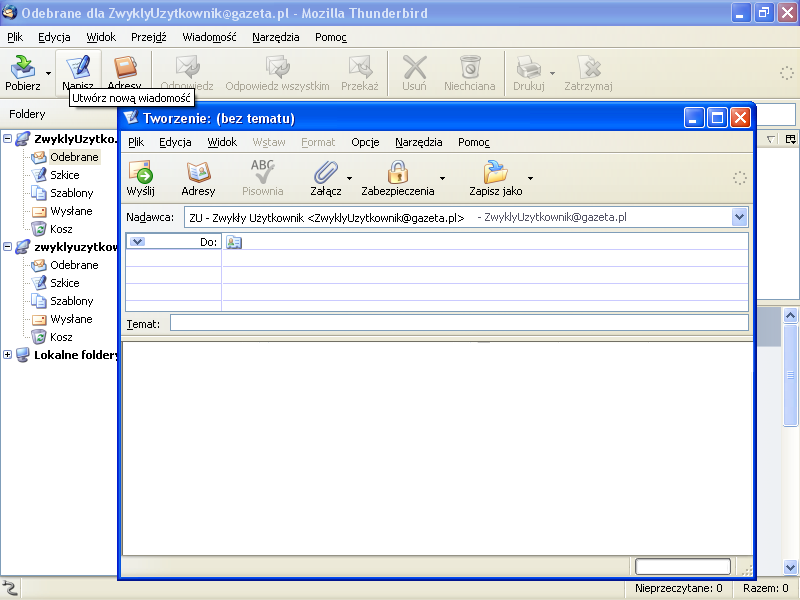
Task: Expand Lokalne foldery tree
Action: pos(7,355)
